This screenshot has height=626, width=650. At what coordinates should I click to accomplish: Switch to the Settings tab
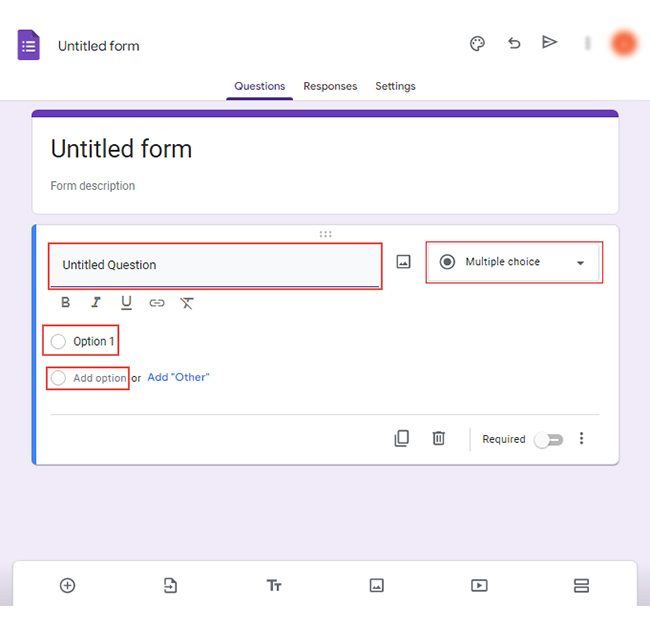[395, 86]
